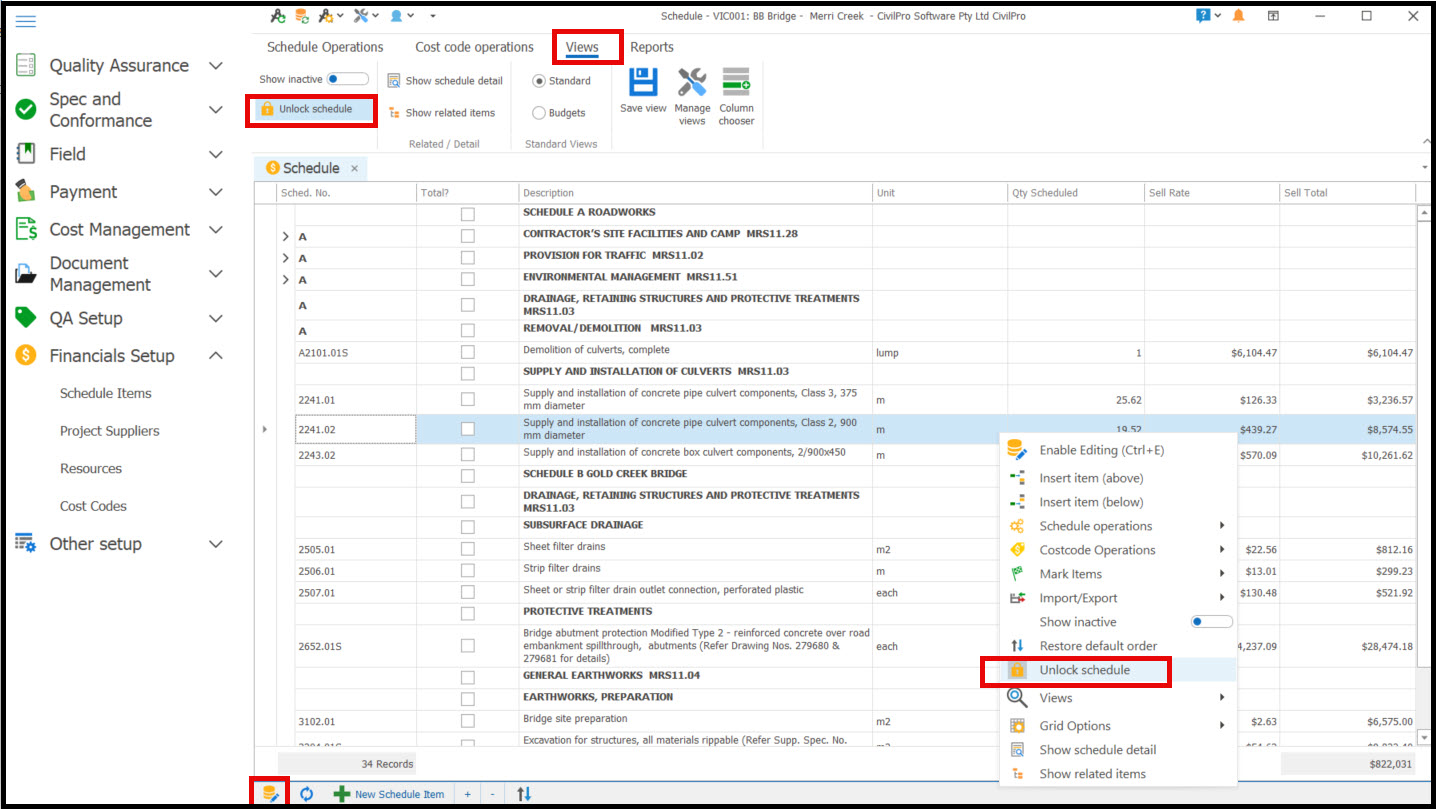
Task: Click the notification bell icon
Action: point(1239,16)
